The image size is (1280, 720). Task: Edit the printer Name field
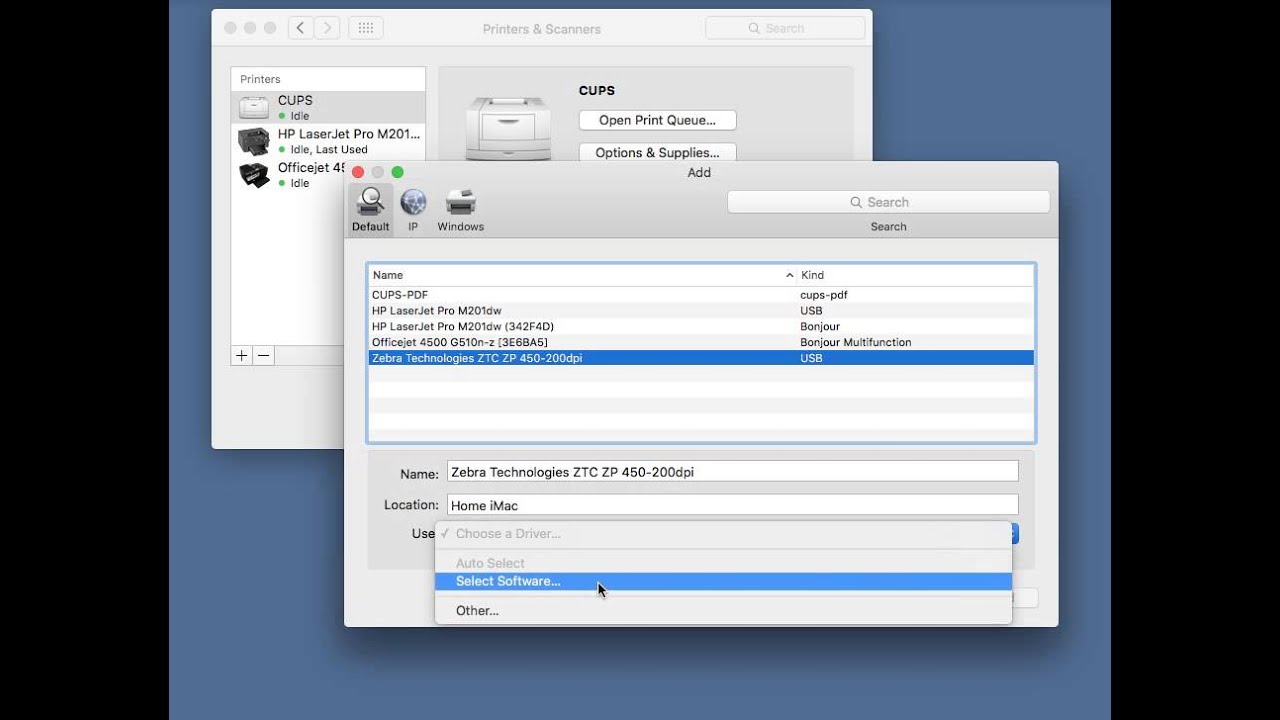pyautogui.click(x=732, y=472)
